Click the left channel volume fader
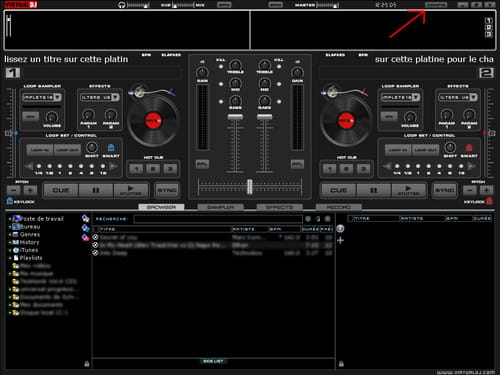500x375 pixels. pyautogui.click(x=235, y=117)
